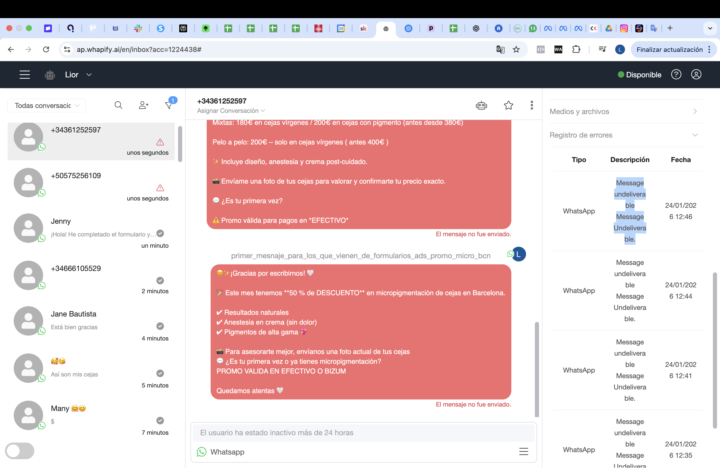
Task: Click checkmark status on Many row
Action: pos(160,420)
